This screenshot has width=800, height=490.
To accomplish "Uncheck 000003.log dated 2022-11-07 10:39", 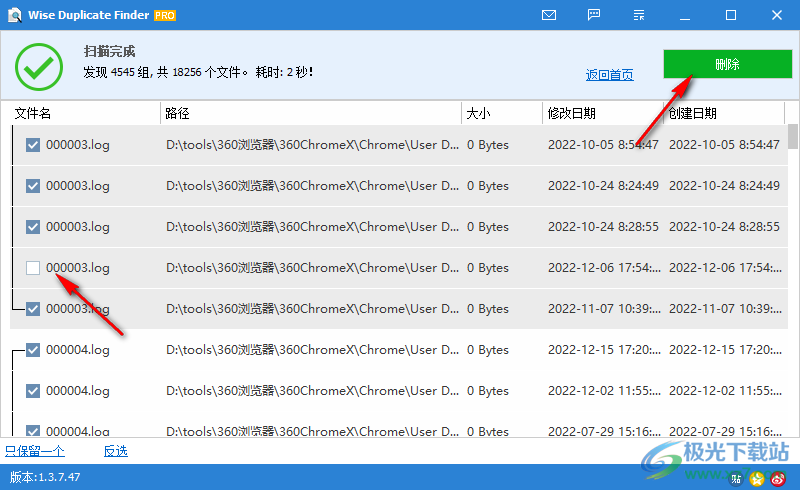I will pyautogui.click(x=33, y=309).
